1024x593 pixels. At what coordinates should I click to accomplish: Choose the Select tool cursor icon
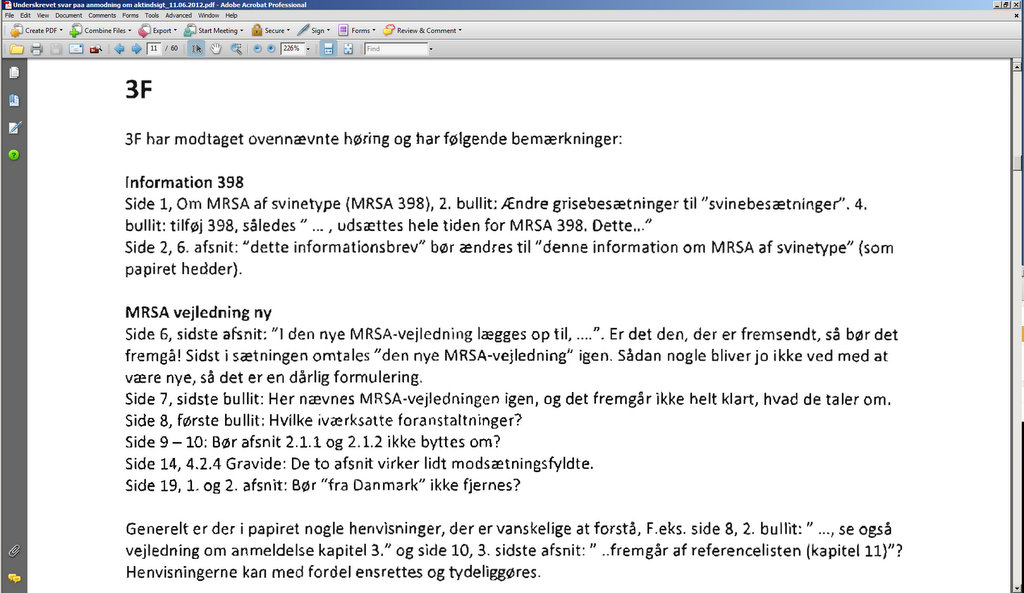point(196,49)
